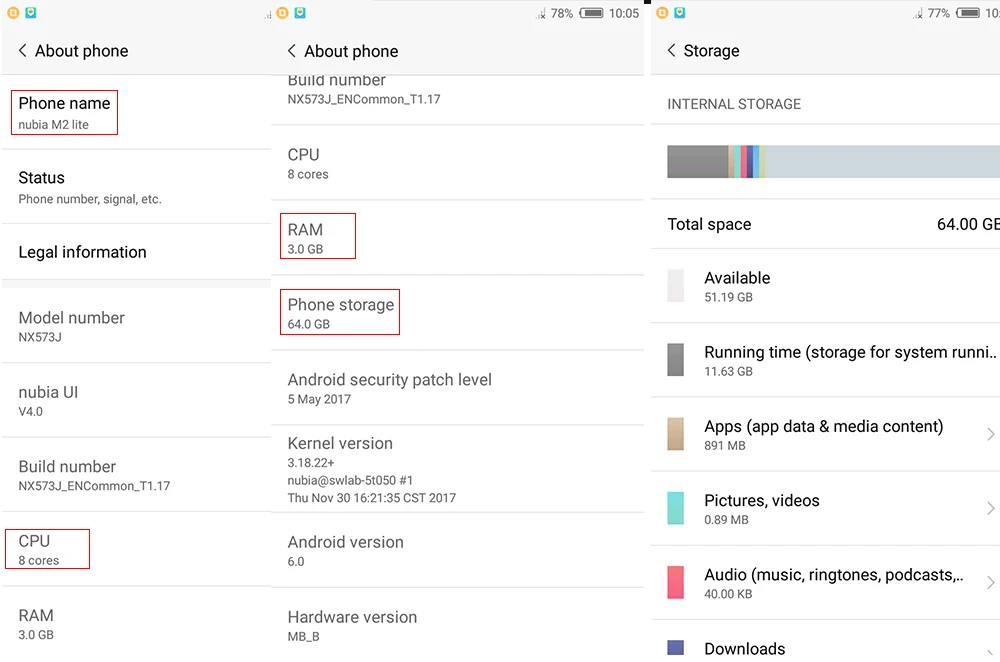
Task: Tap Running time storage row
Action: coord(825,360)
